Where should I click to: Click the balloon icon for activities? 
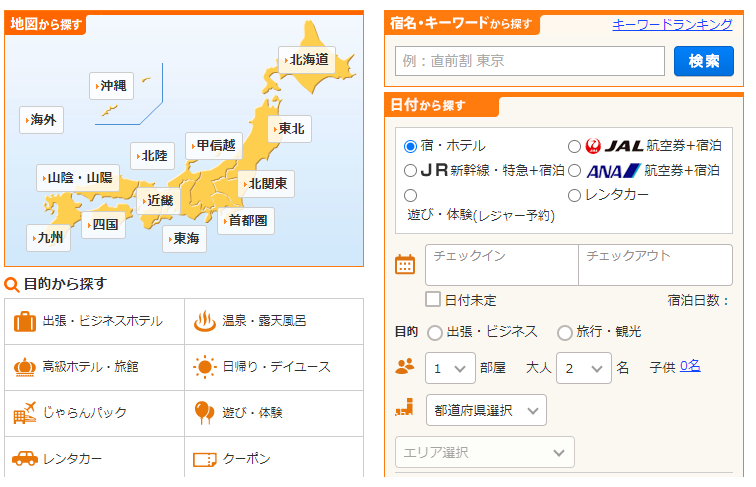coord(204,412)
